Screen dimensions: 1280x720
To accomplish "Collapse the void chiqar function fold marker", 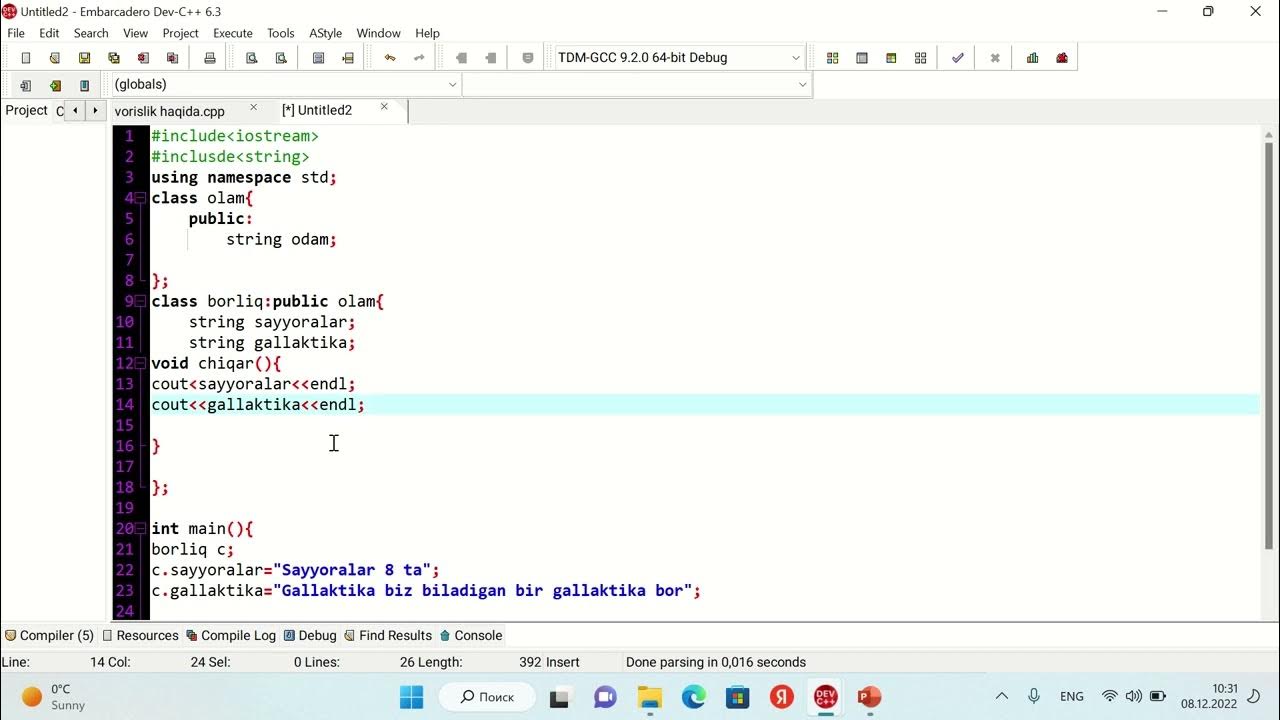I will click(x=141, y=363).
